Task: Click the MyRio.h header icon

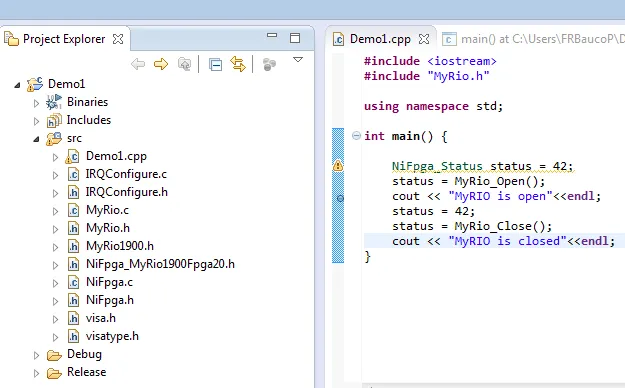Action: tap(73, 228)
